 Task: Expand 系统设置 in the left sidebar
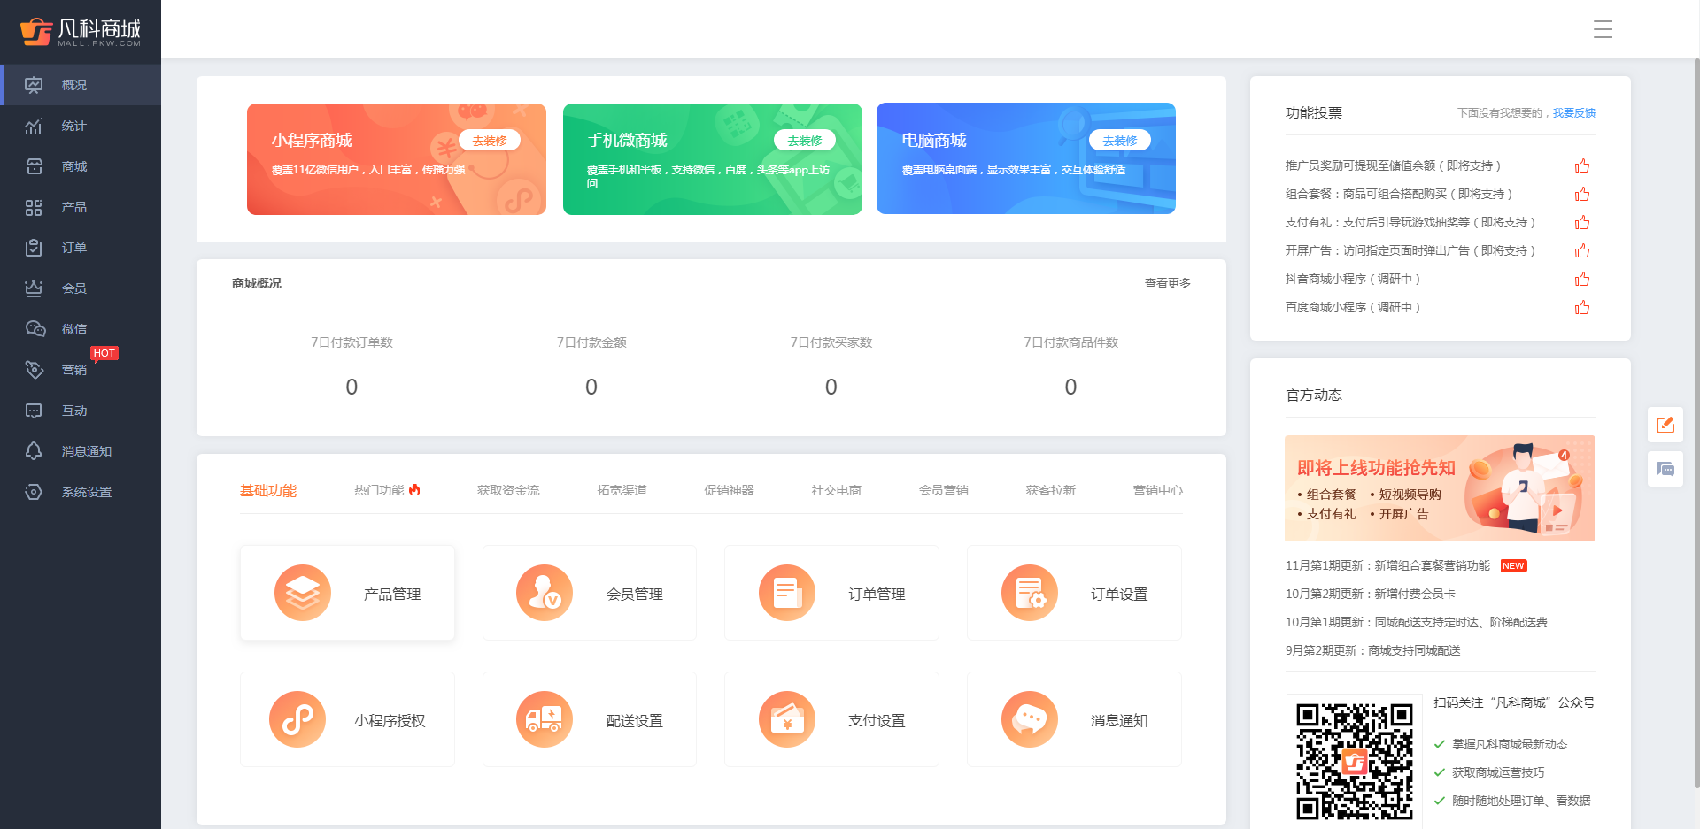click(x=86, y=492)
